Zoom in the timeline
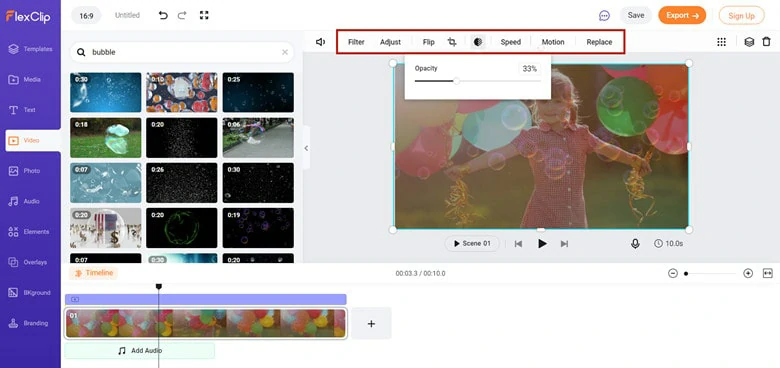The image size is (780, 368). 748,273
